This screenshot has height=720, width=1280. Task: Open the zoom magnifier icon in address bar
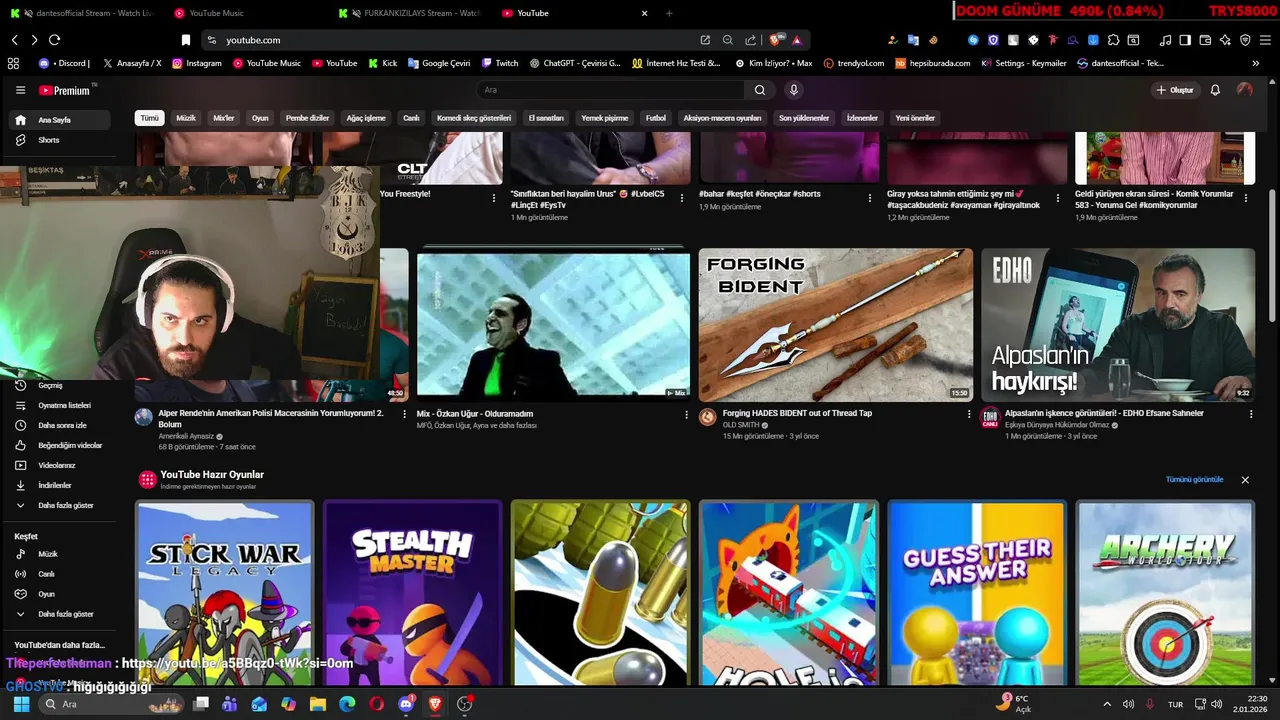[728, 40]
